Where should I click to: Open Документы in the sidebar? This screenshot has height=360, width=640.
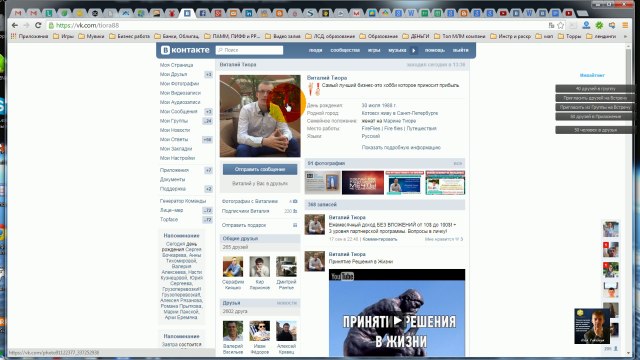[173, 180]
